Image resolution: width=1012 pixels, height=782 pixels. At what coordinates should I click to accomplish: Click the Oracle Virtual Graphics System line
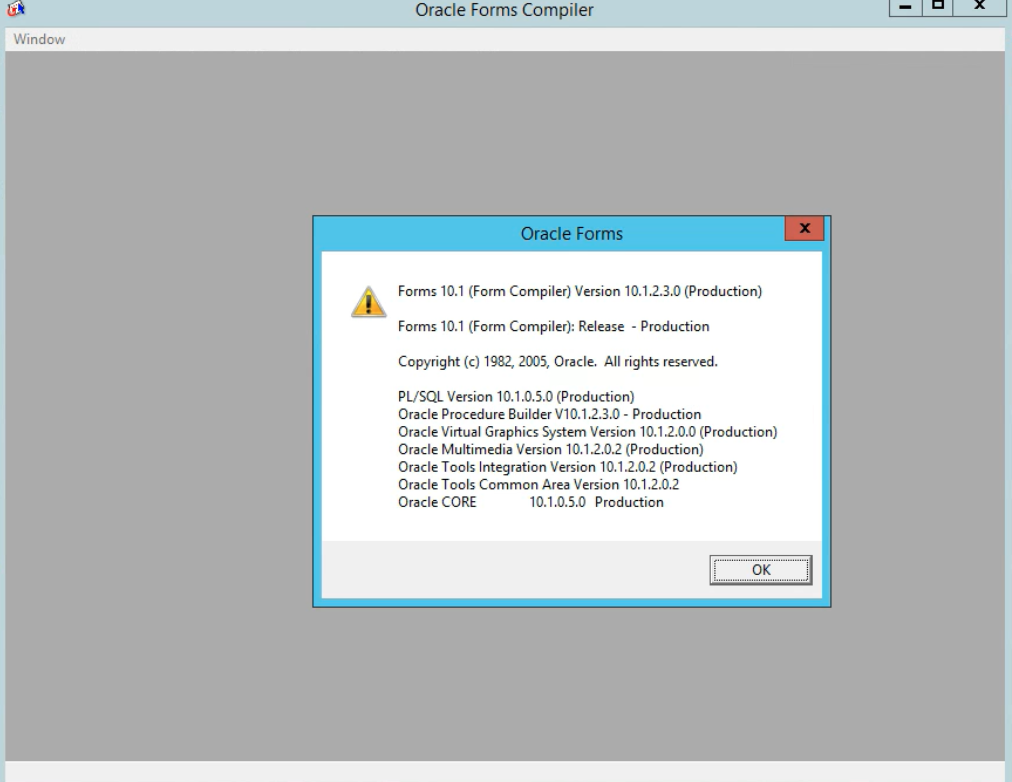point(587,432)
